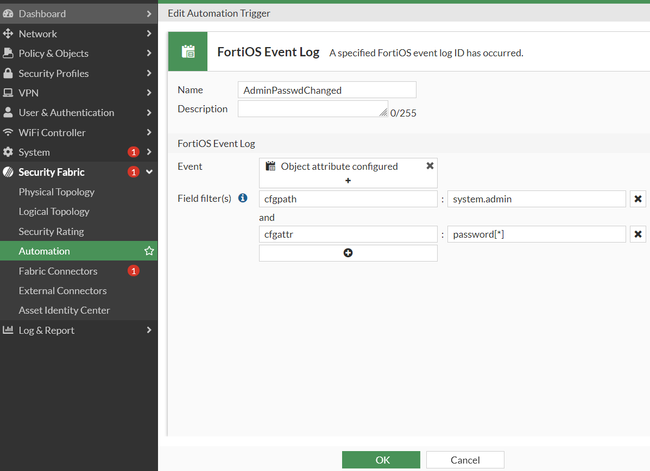Add another event with the plus sign
This screenshot has width=650, height=471.
(x=348, y=181)
